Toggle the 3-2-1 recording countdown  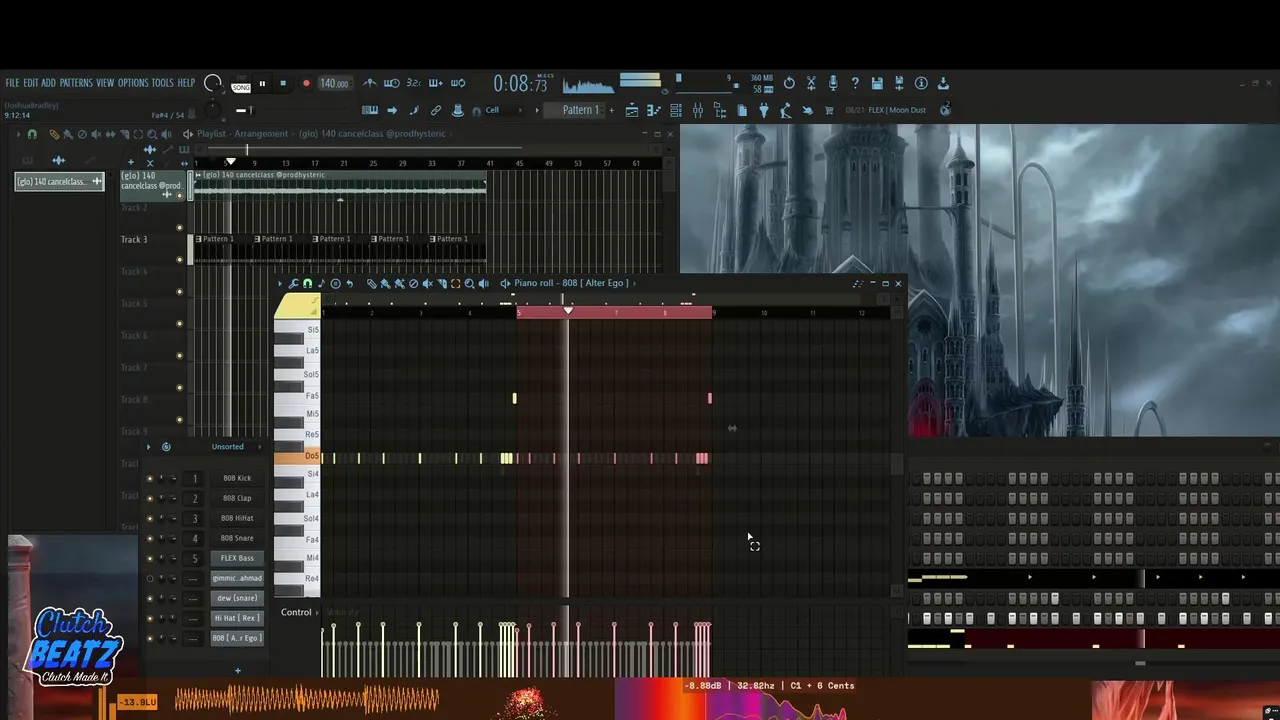[414, 83]
